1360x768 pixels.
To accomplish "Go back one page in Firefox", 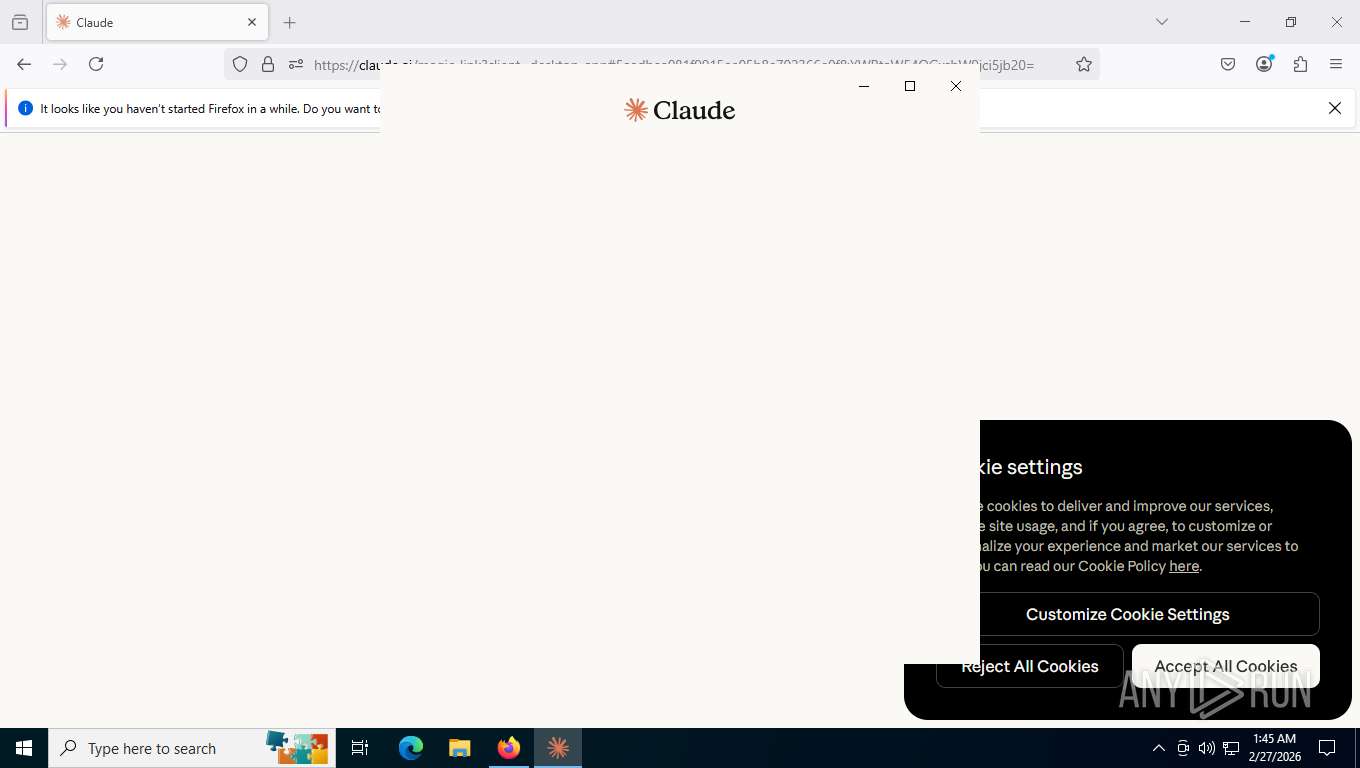I will (24, 64).
